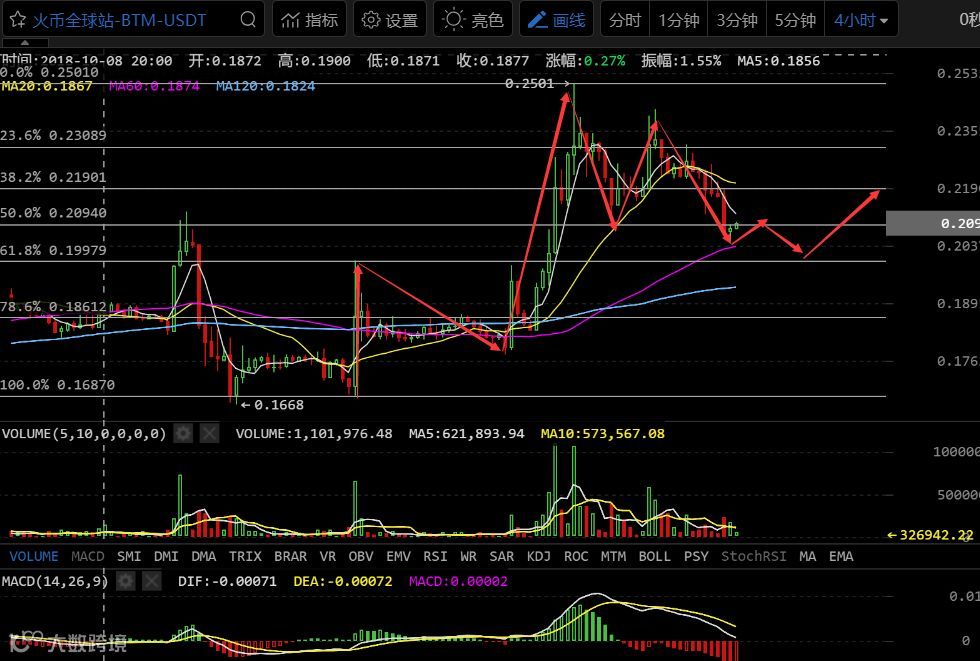
Task: Select the StochRSI indicator
Action: [754, 556]
